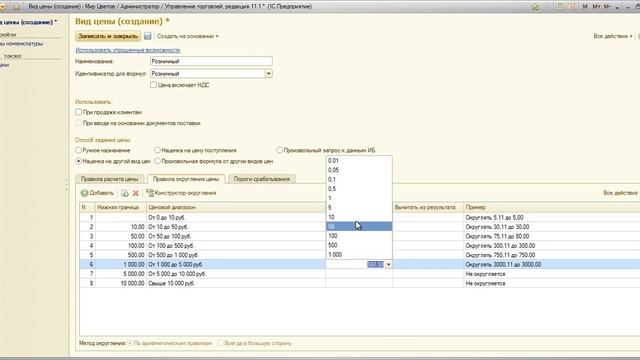Click the Нижняя граница column header
640x360 pixels.
tap(121, 207)
